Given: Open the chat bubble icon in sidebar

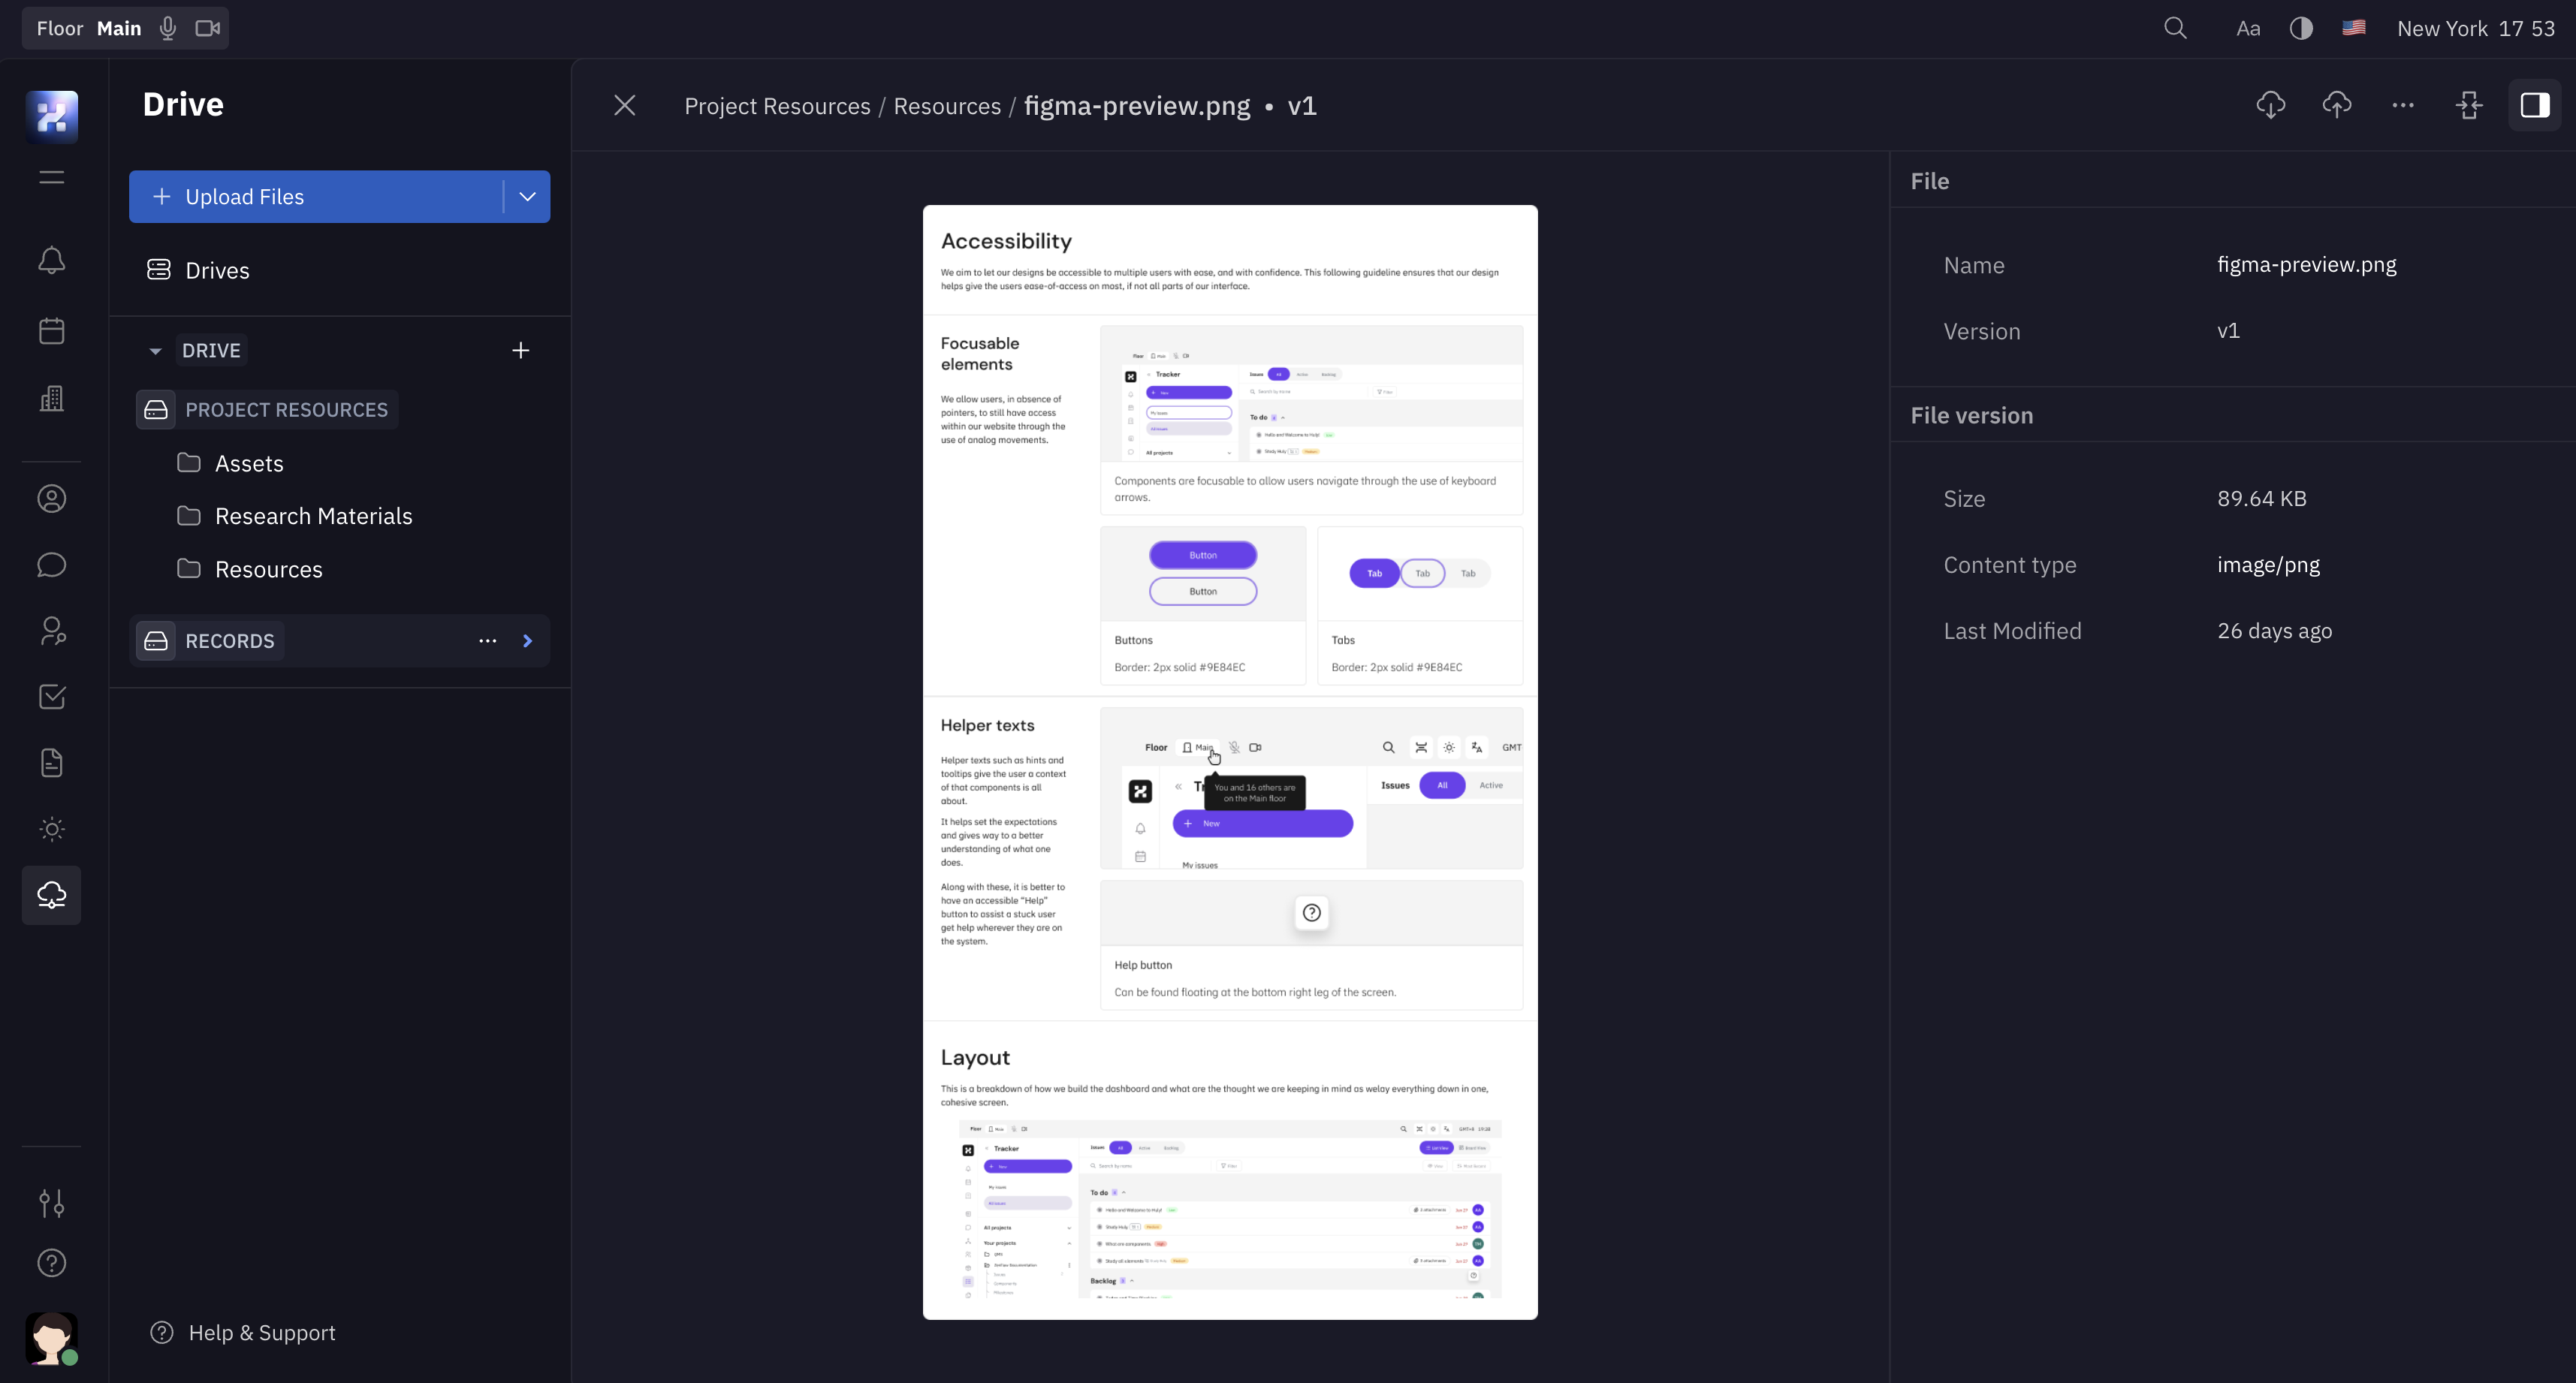Looking at the screenshot, I should click(52, 565).
